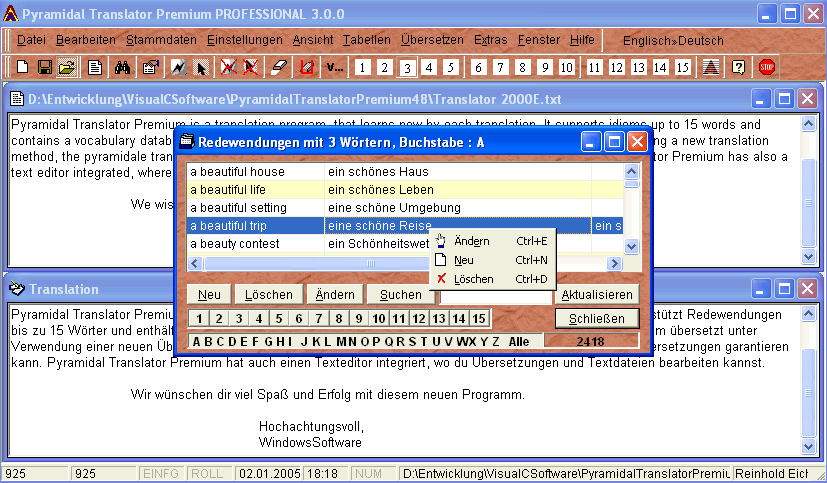Click the Translation window scroll down arrow
The image size is (827, 483).
click(x=809, y=446)
